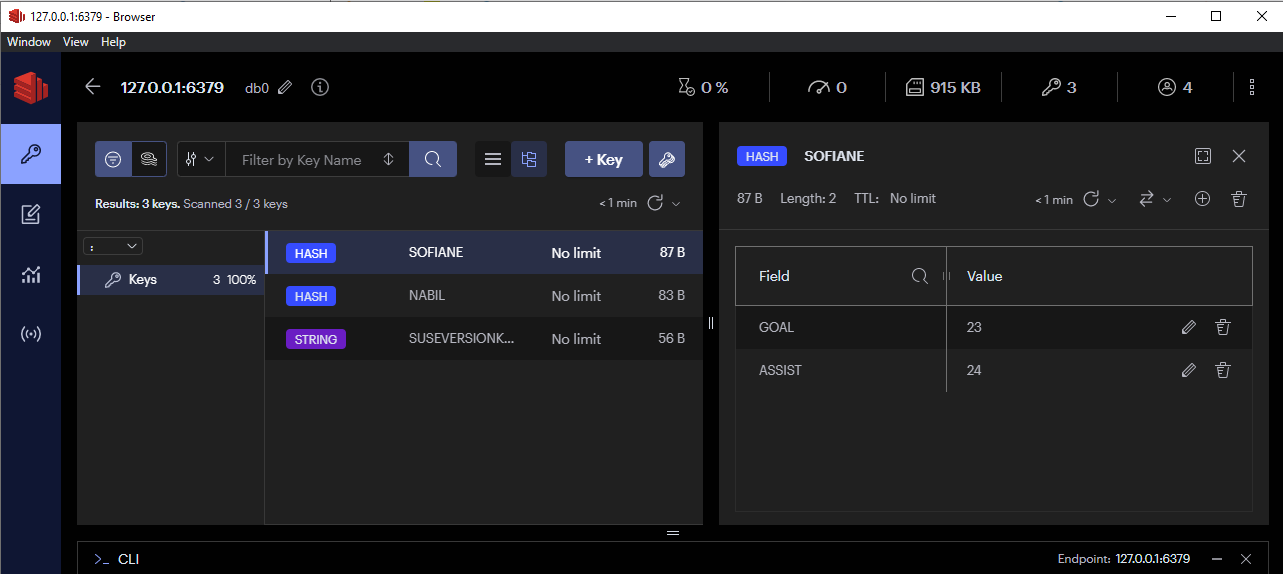Screen dimensions: 1283x574
Task: Open the Help menu
Action: point(113,42)
